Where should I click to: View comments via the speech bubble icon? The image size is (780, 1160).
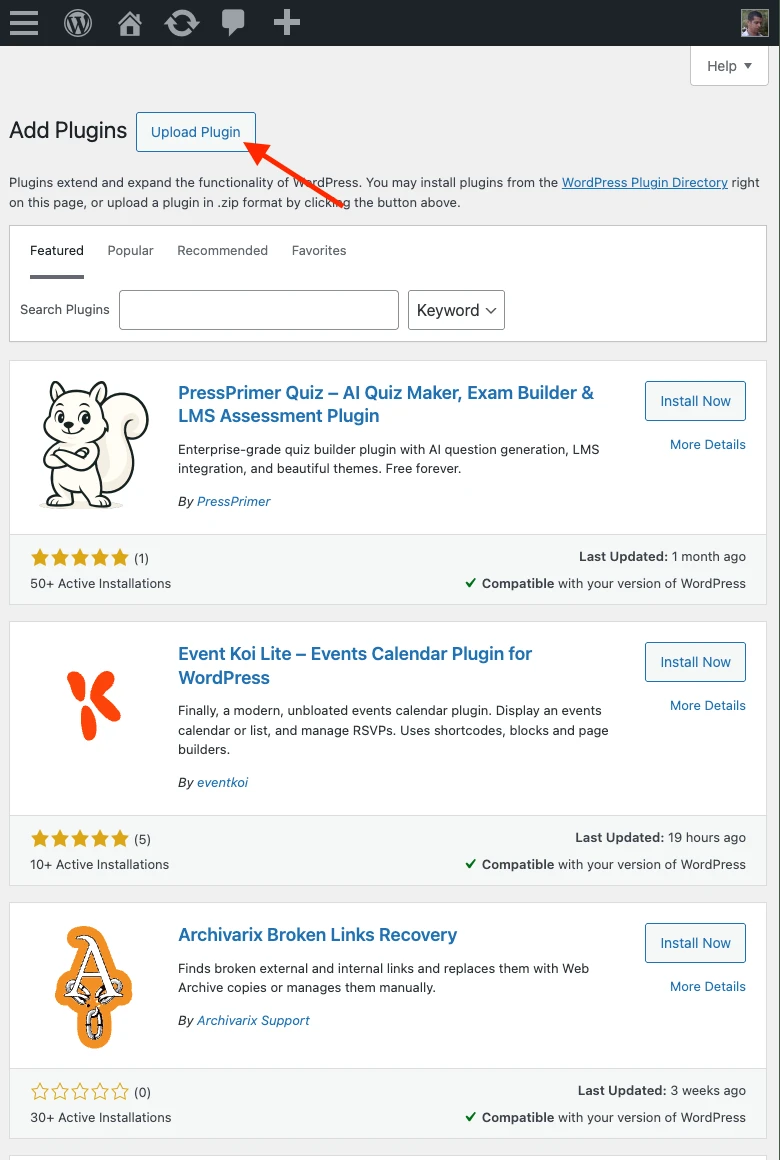click(x=233, y=22)
